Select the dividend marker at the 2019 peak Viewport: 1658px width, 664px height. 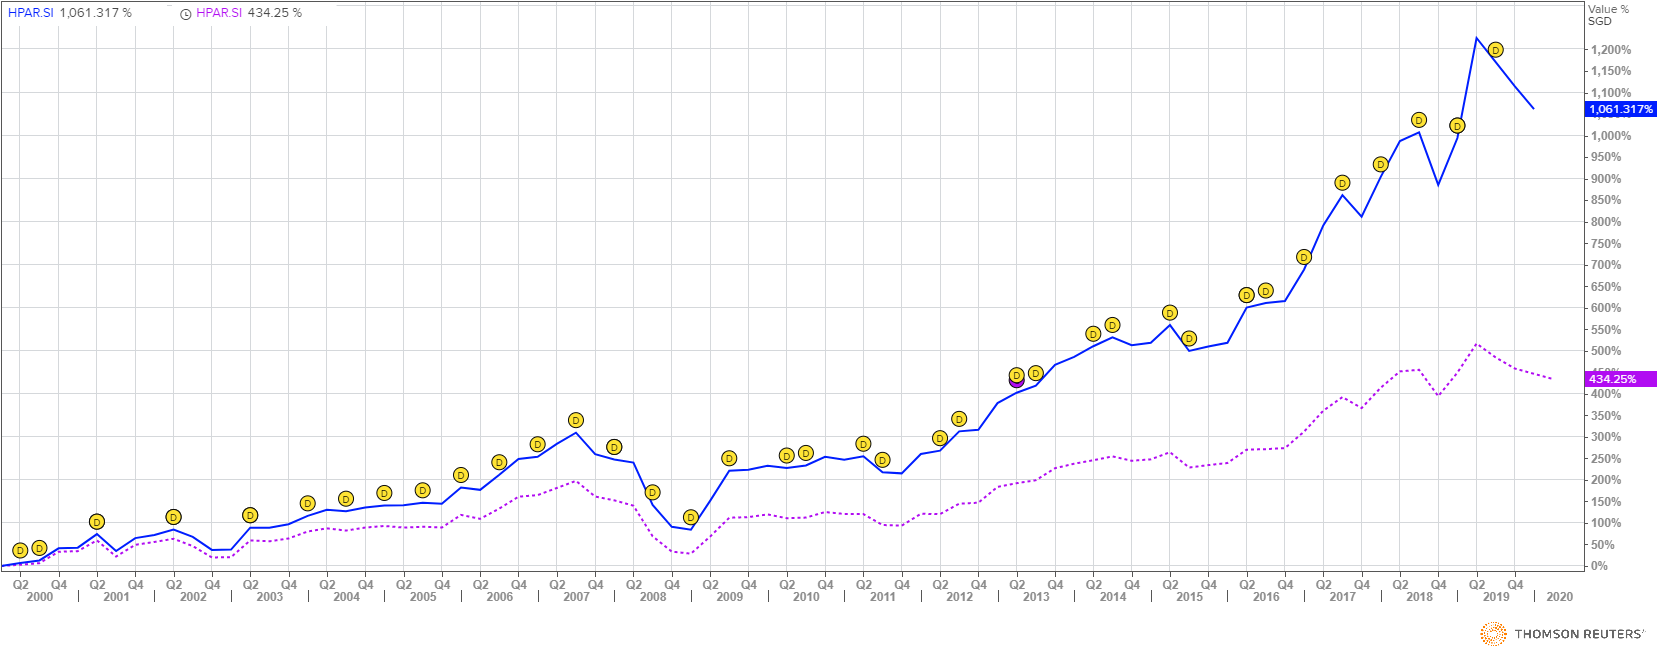click(1495, 50)
